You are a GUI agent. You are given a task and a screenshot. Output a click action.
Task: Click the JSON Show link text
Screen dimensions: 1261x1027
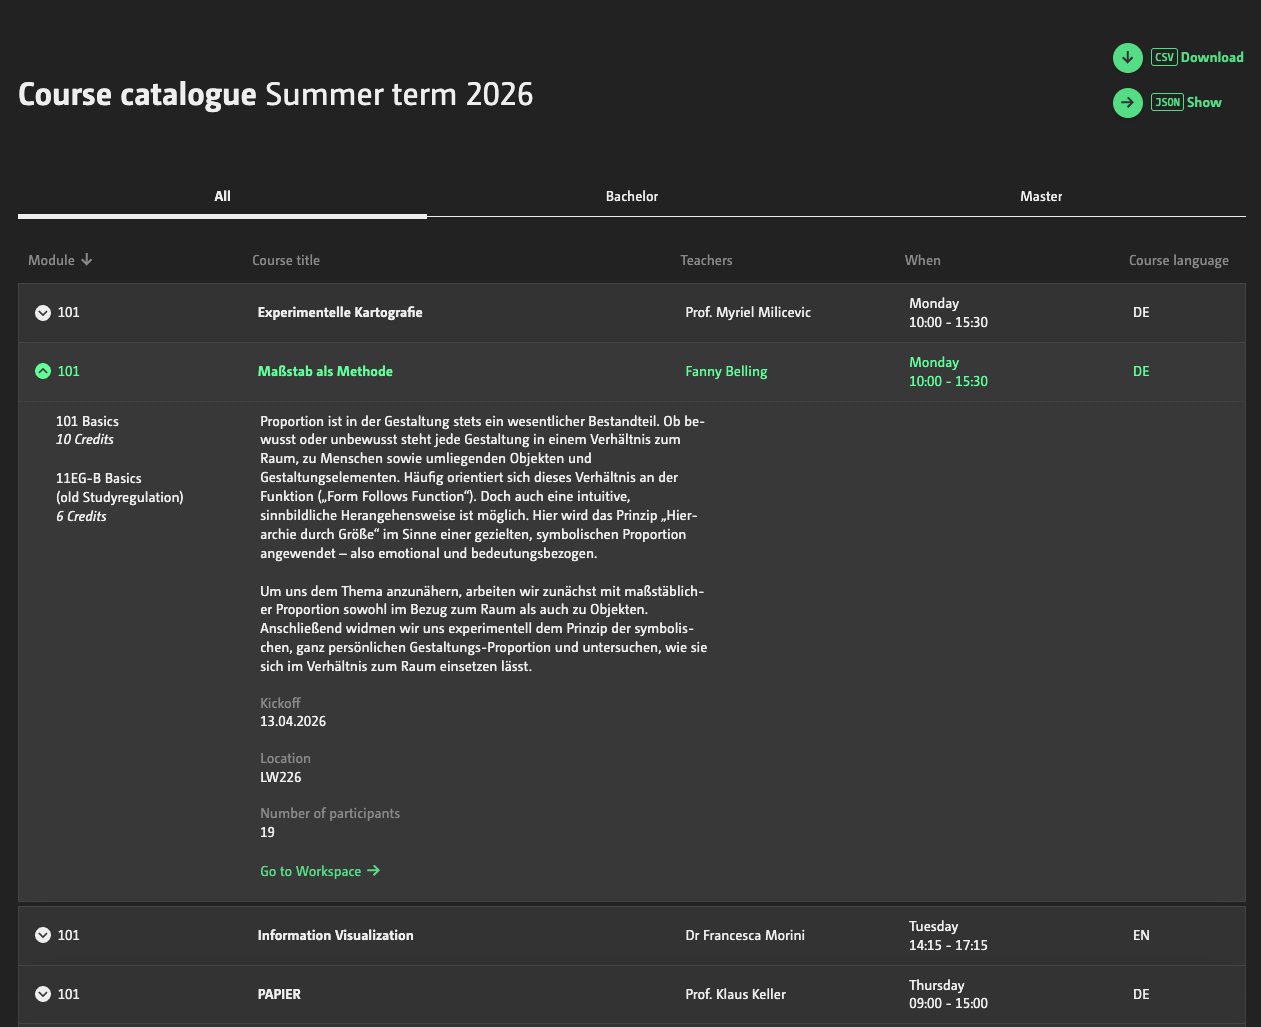(x=1187, y=102)
